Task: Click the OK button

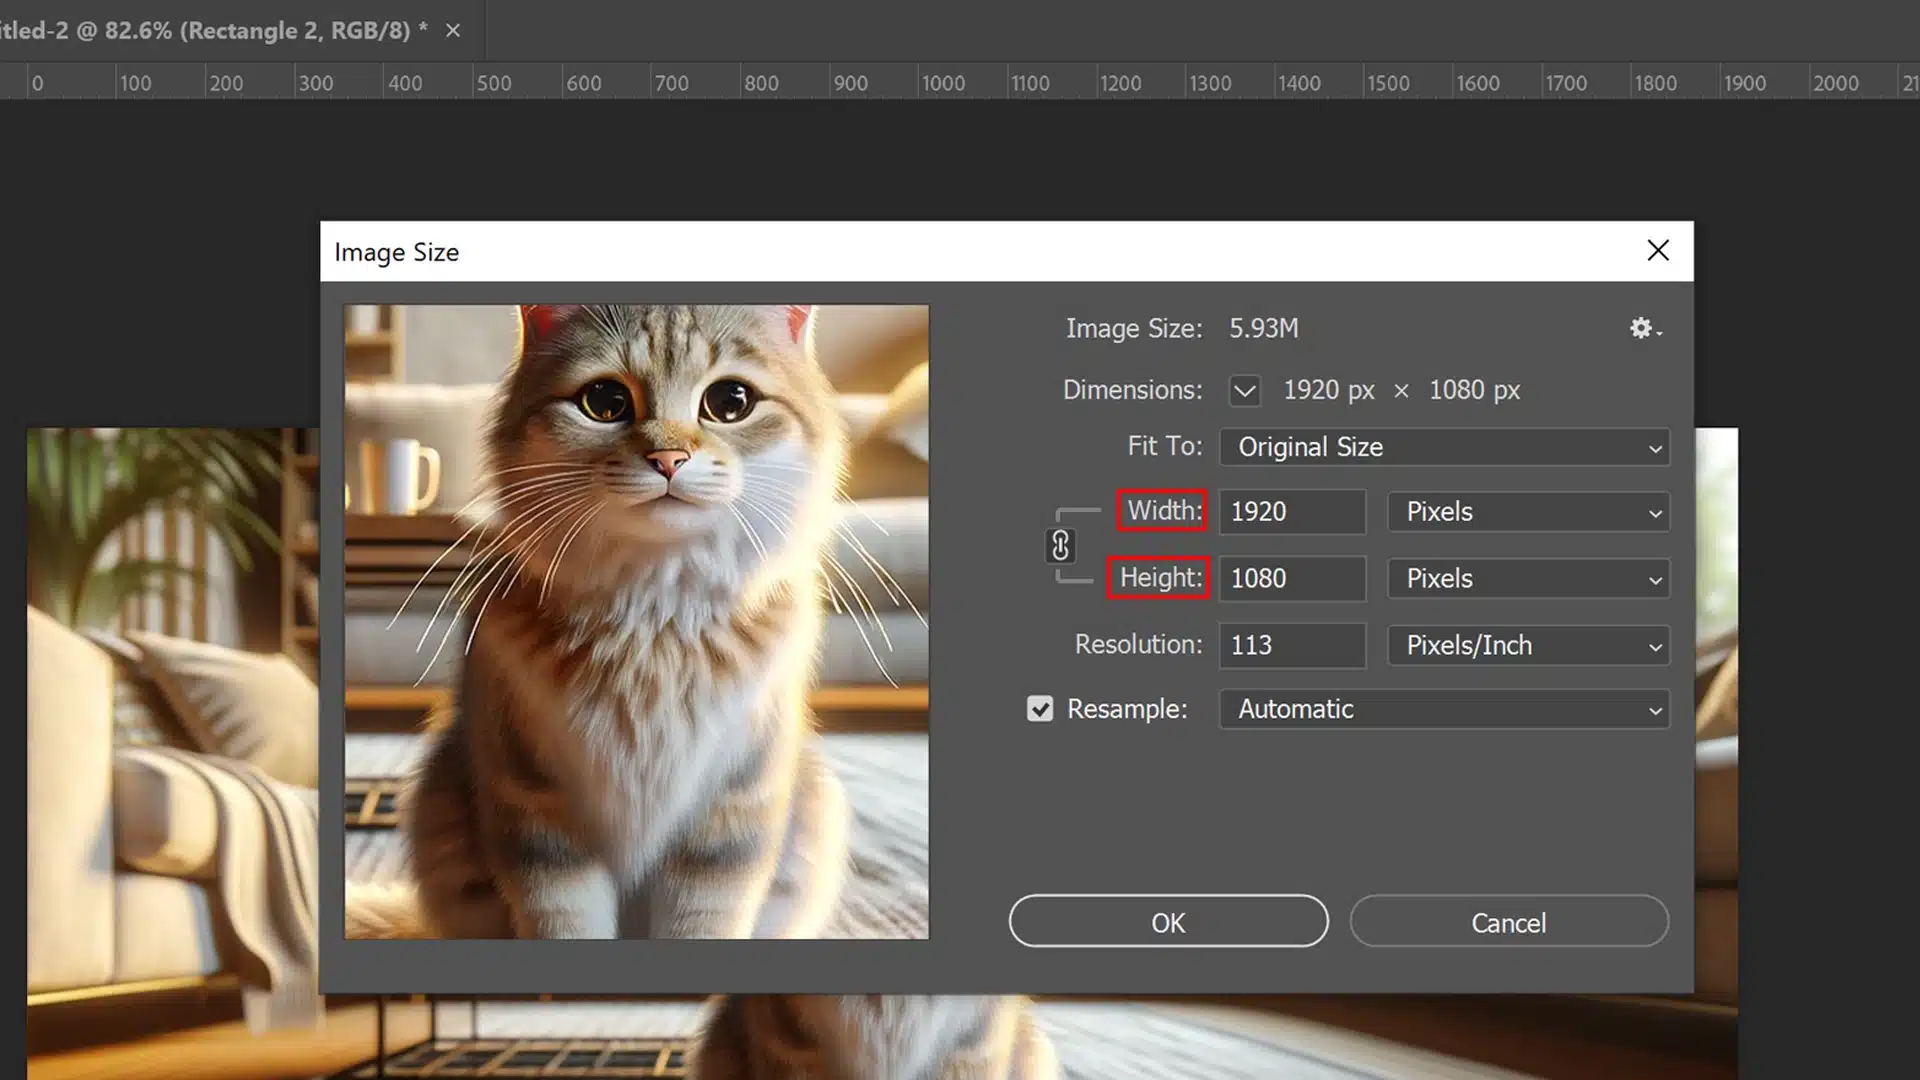Action: click(1168, 921)
